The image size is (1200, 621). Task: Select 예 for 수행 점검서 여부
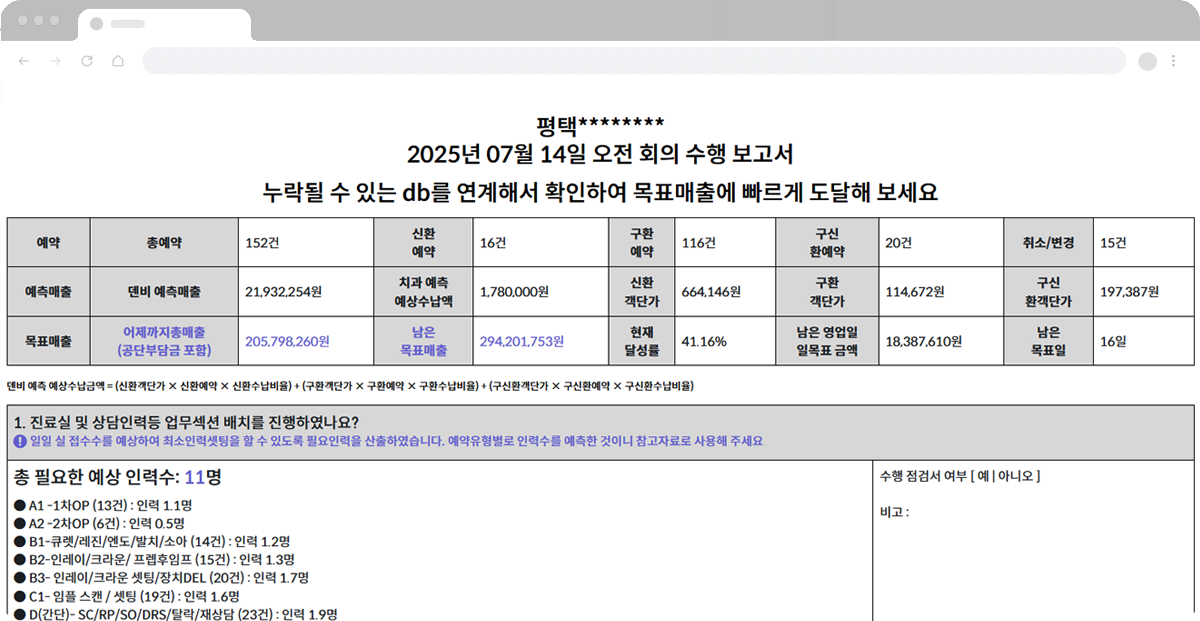(985, 476)
